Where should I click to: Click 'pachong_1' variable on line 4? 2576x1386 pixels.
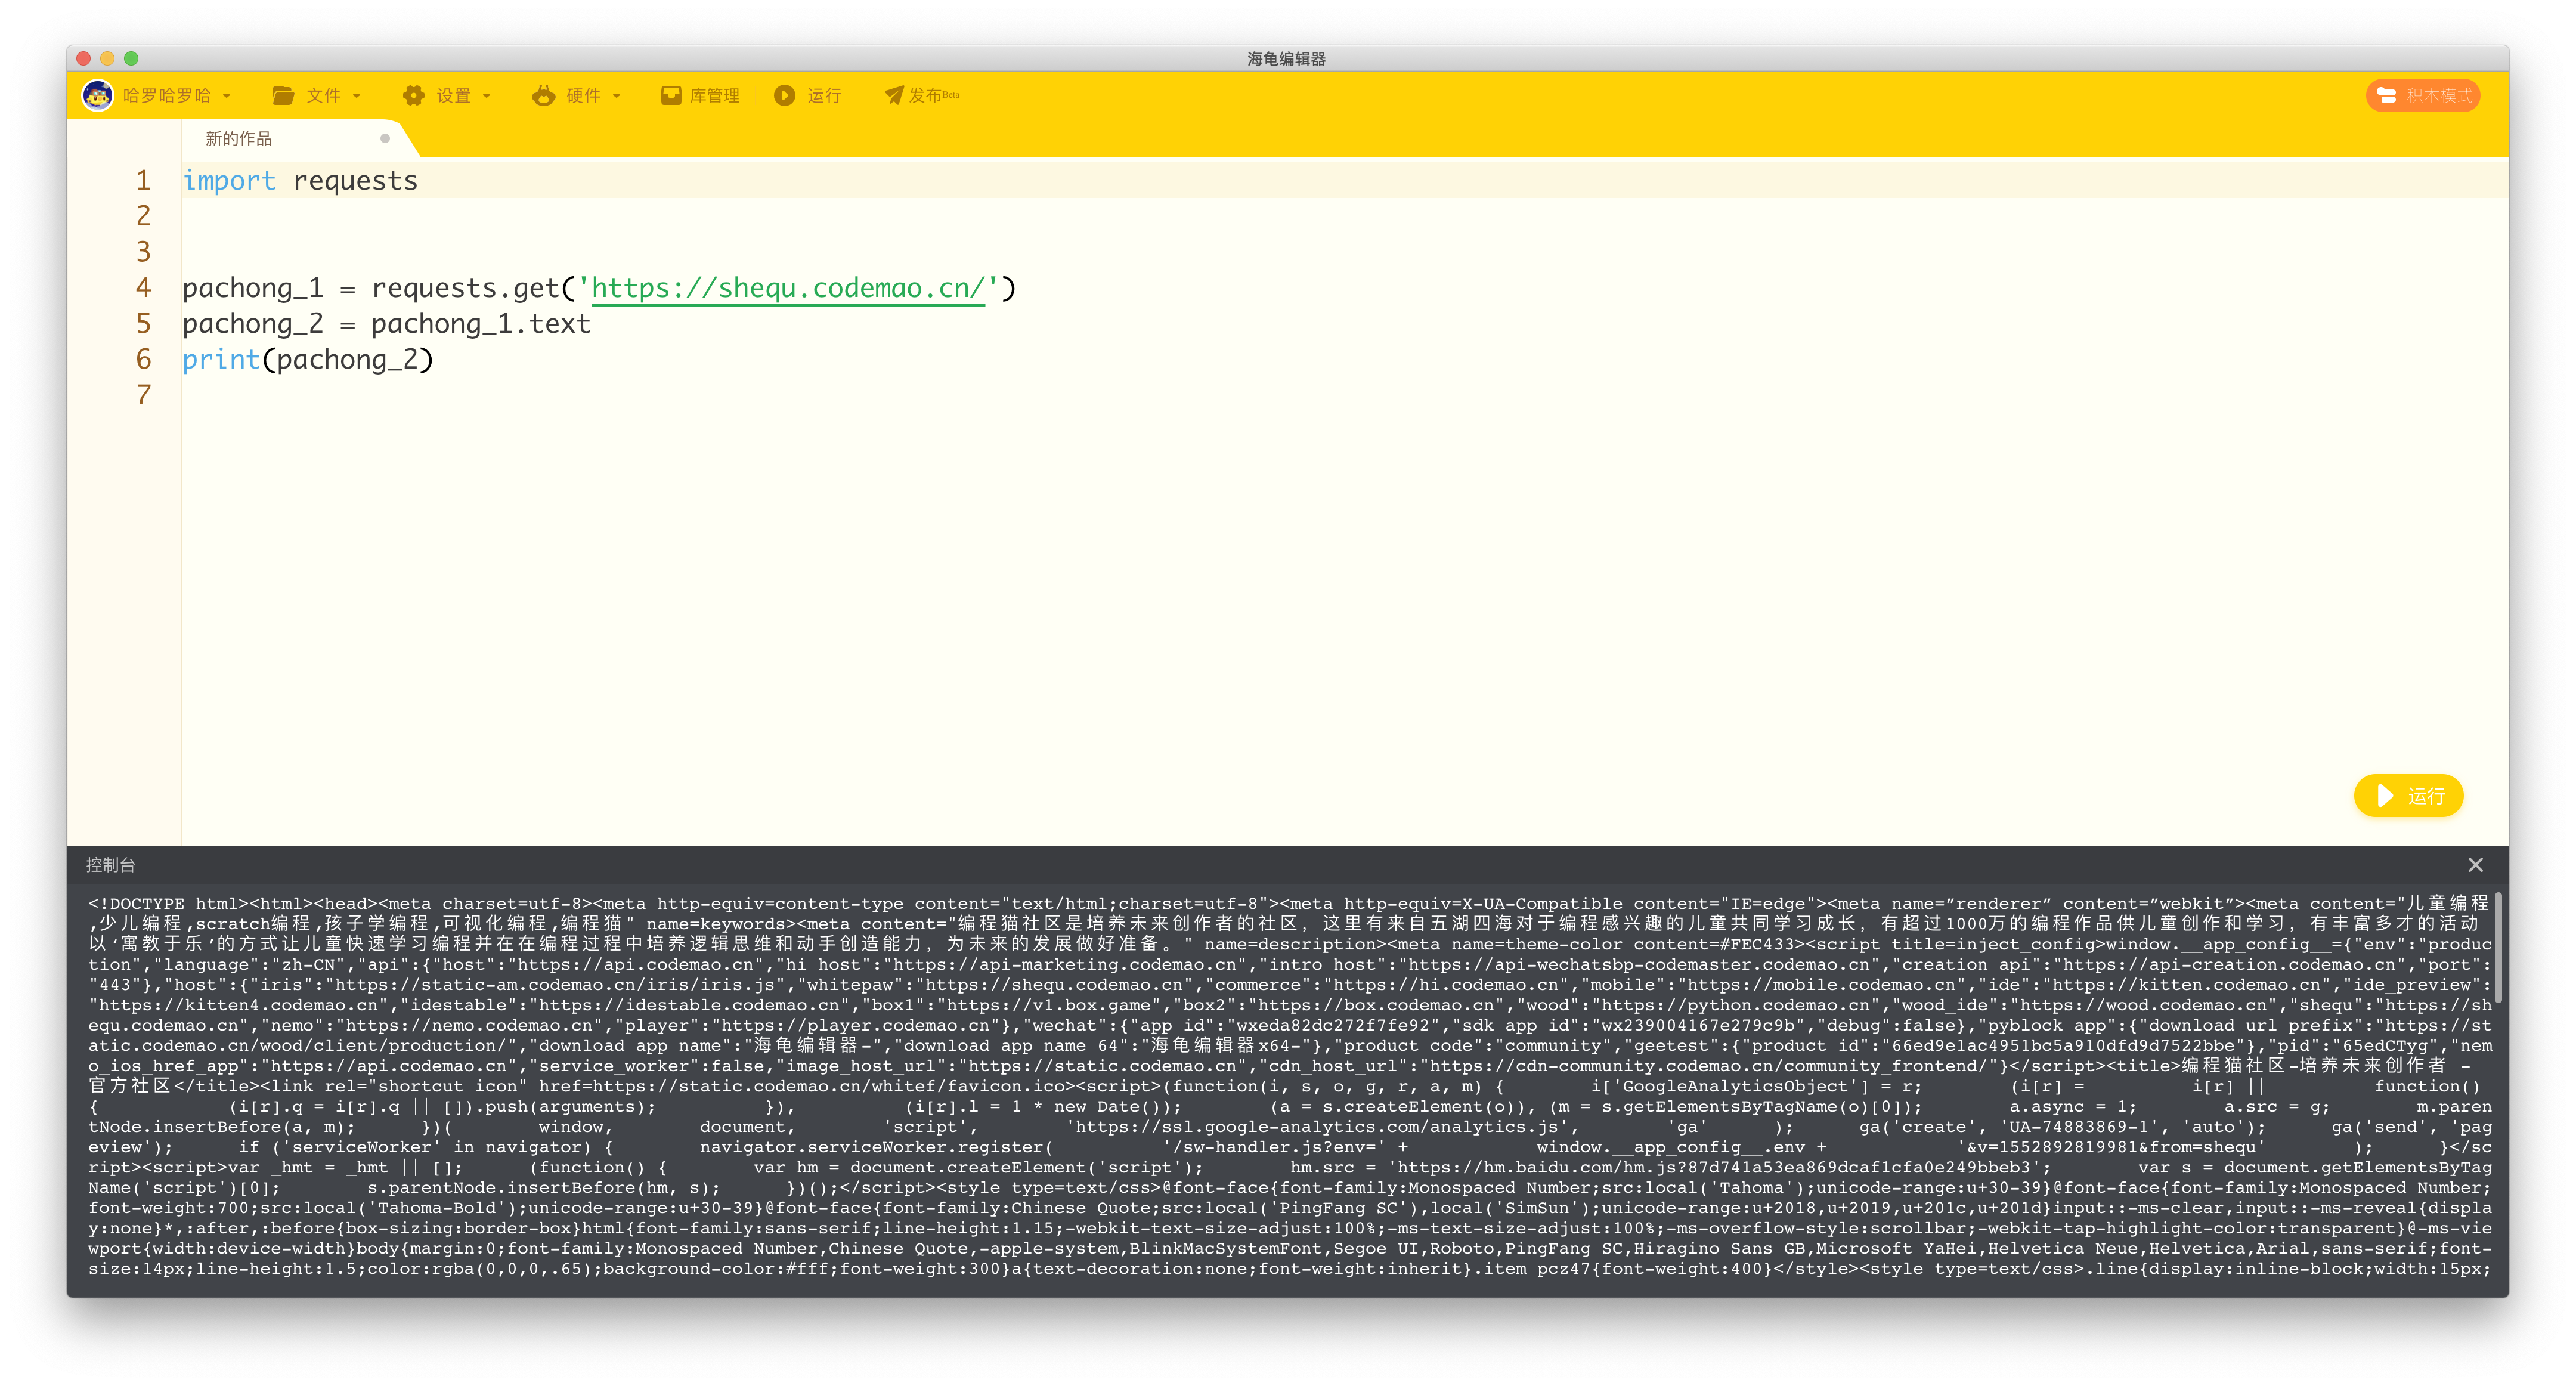253,289
